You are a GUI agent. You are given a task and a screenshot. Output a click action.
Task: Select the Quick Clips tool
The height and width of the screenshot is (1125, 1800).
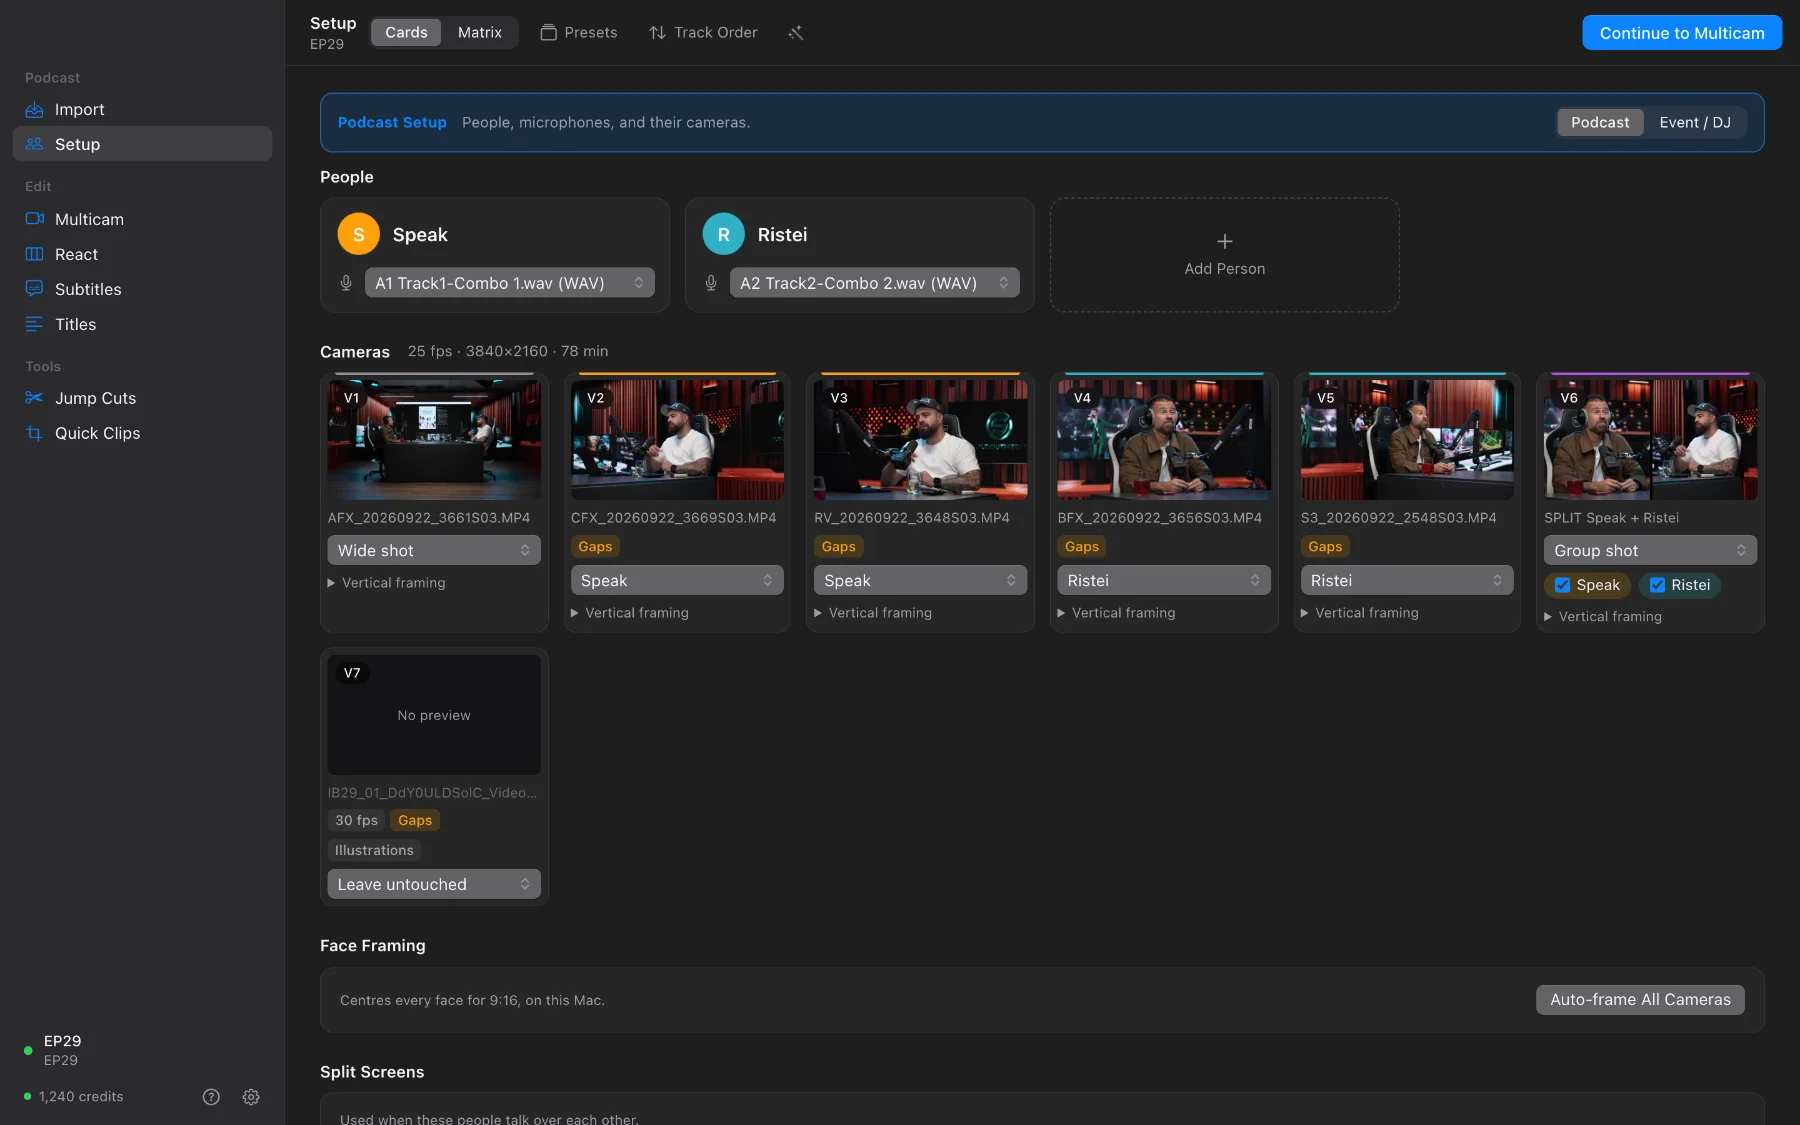[142, 433]
